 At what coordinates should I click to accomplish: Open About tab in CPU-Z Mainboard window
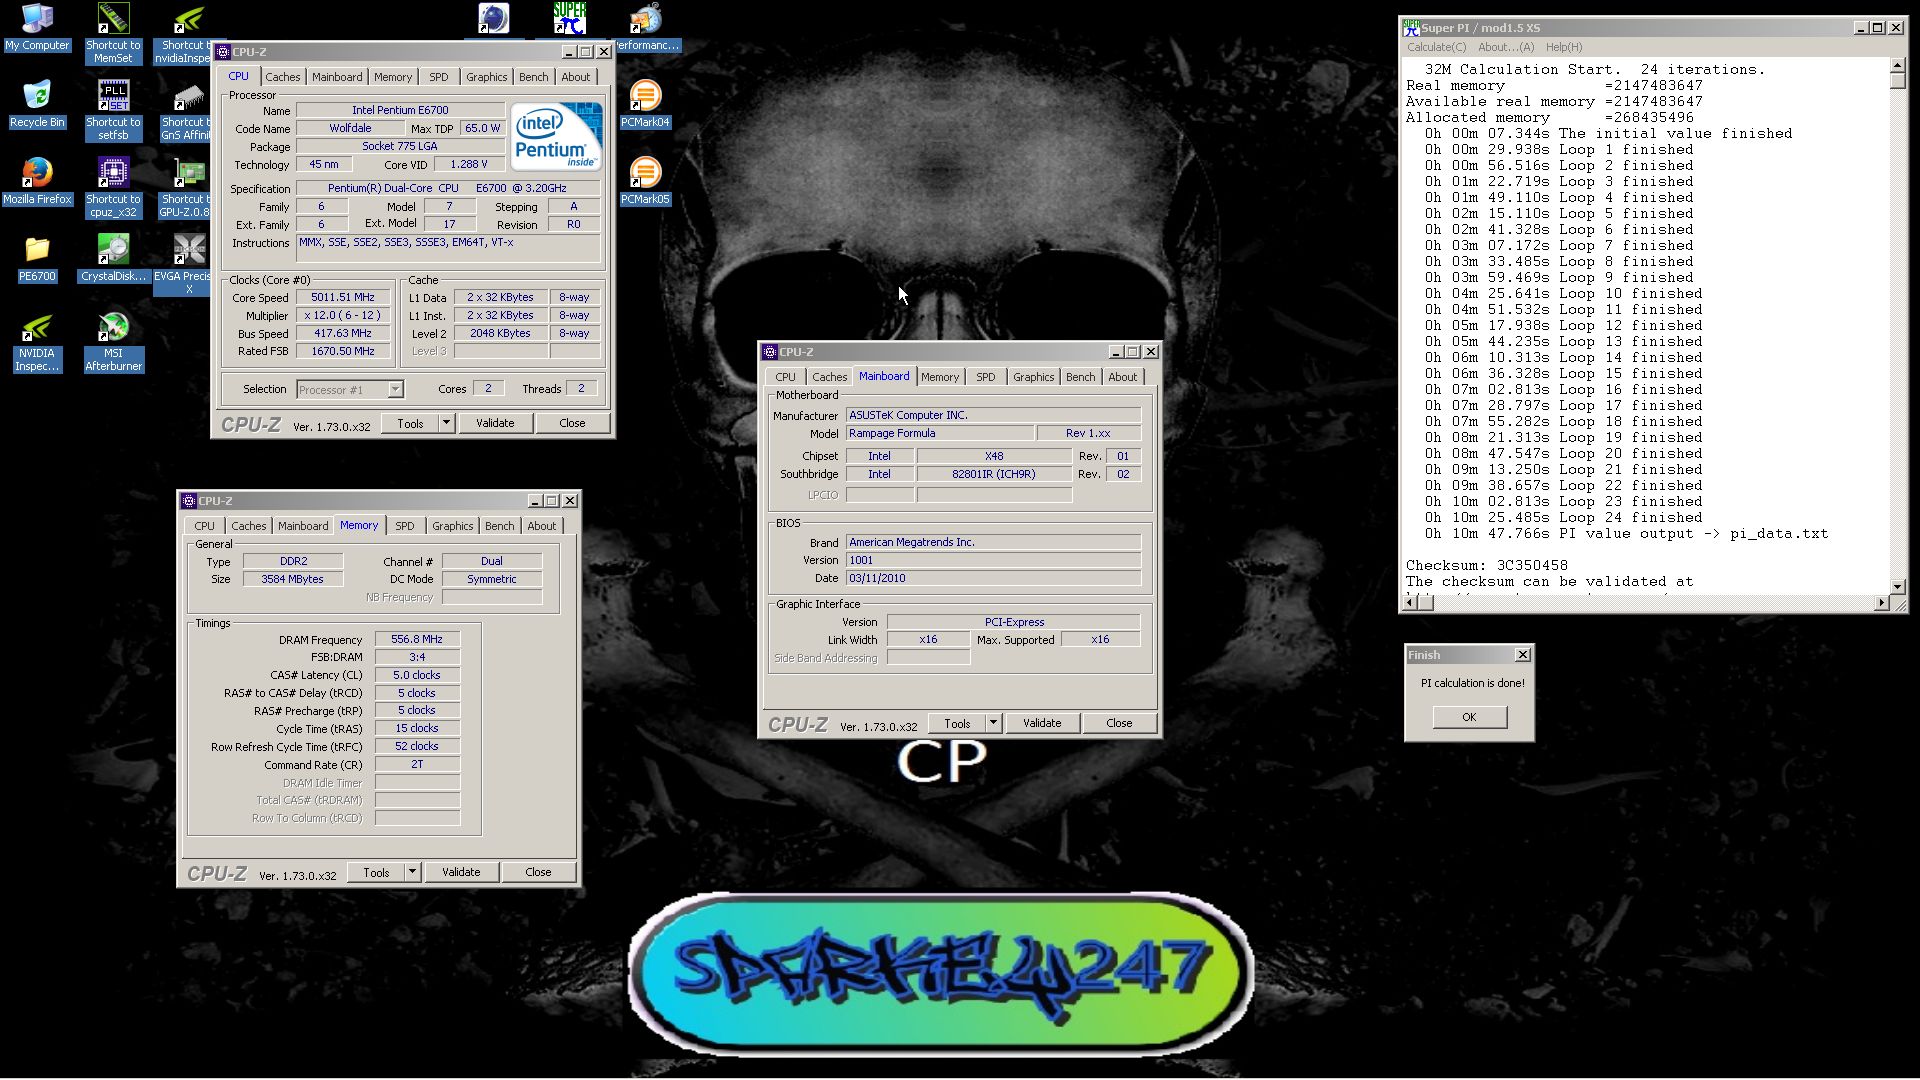[1122, 377]
